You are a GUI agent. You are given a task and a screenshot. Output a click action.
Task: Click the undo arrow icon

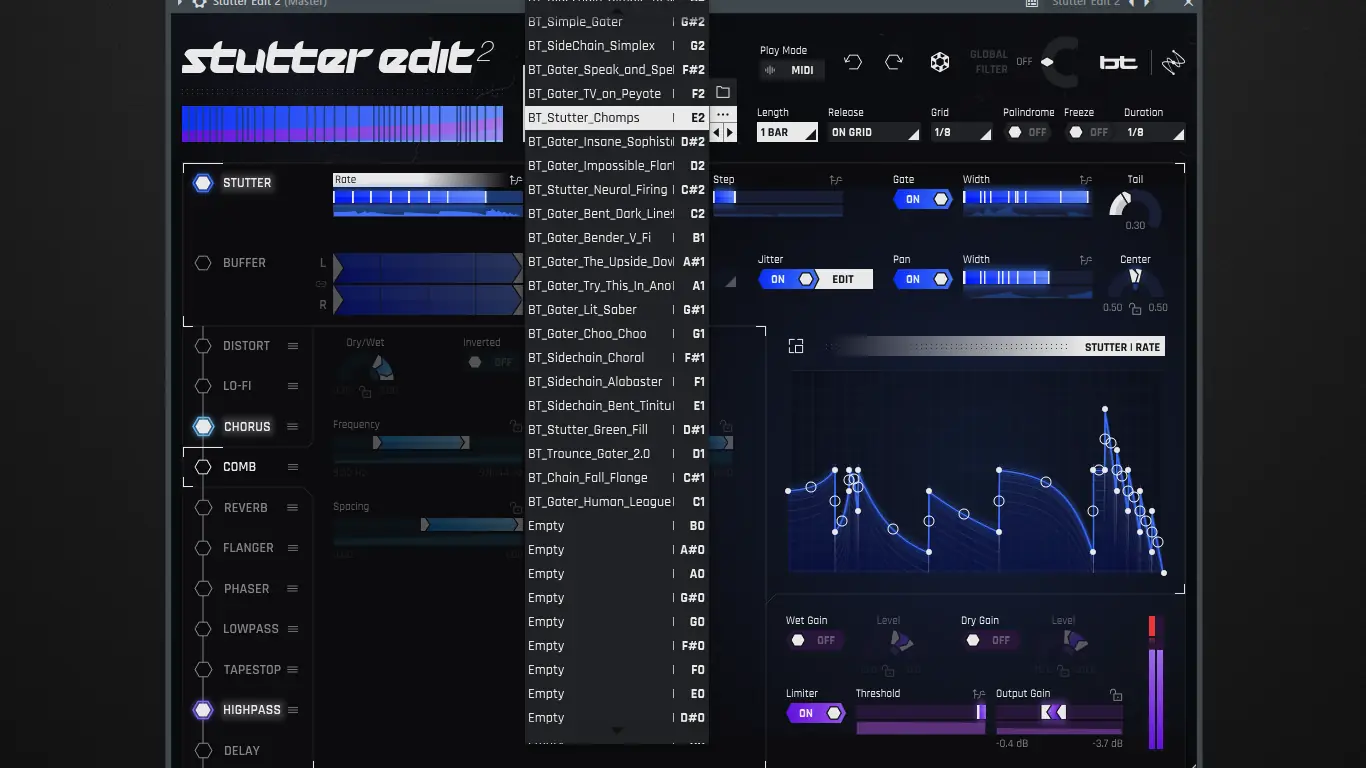tap(853, 62)
